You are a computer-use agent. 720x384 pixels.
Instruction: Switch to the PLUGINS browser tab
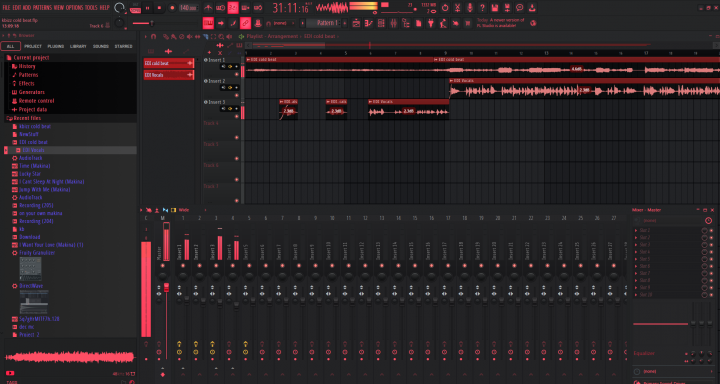coord(56,46)
